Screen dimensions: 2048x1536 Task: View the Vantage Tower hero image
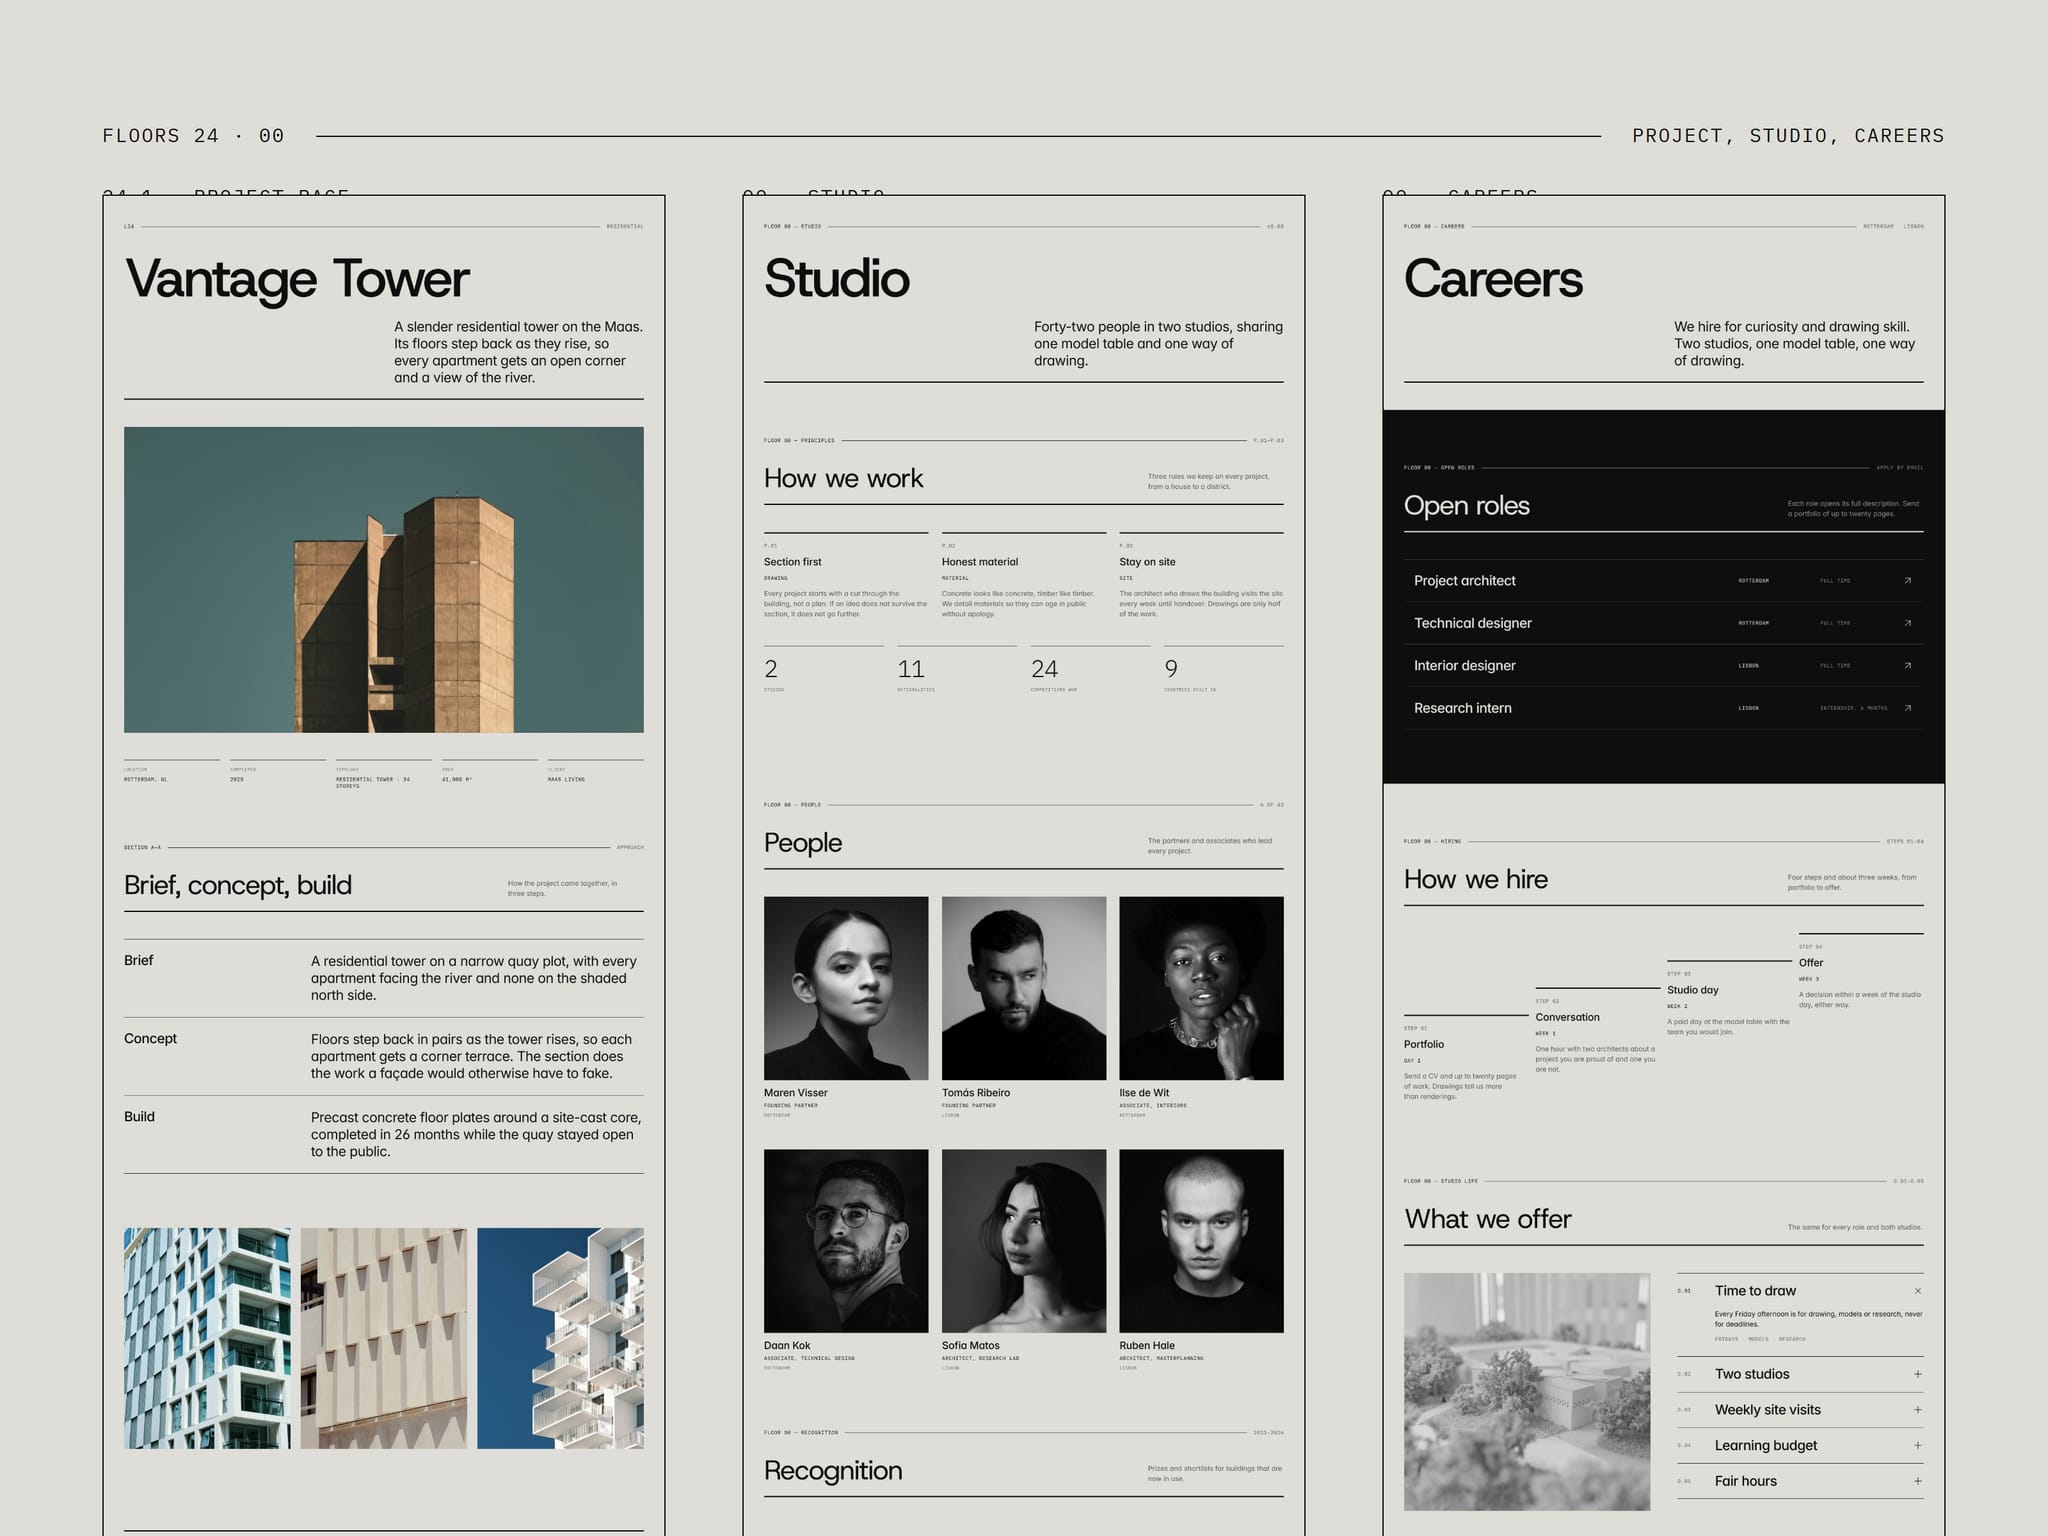[x=384, y=580]
